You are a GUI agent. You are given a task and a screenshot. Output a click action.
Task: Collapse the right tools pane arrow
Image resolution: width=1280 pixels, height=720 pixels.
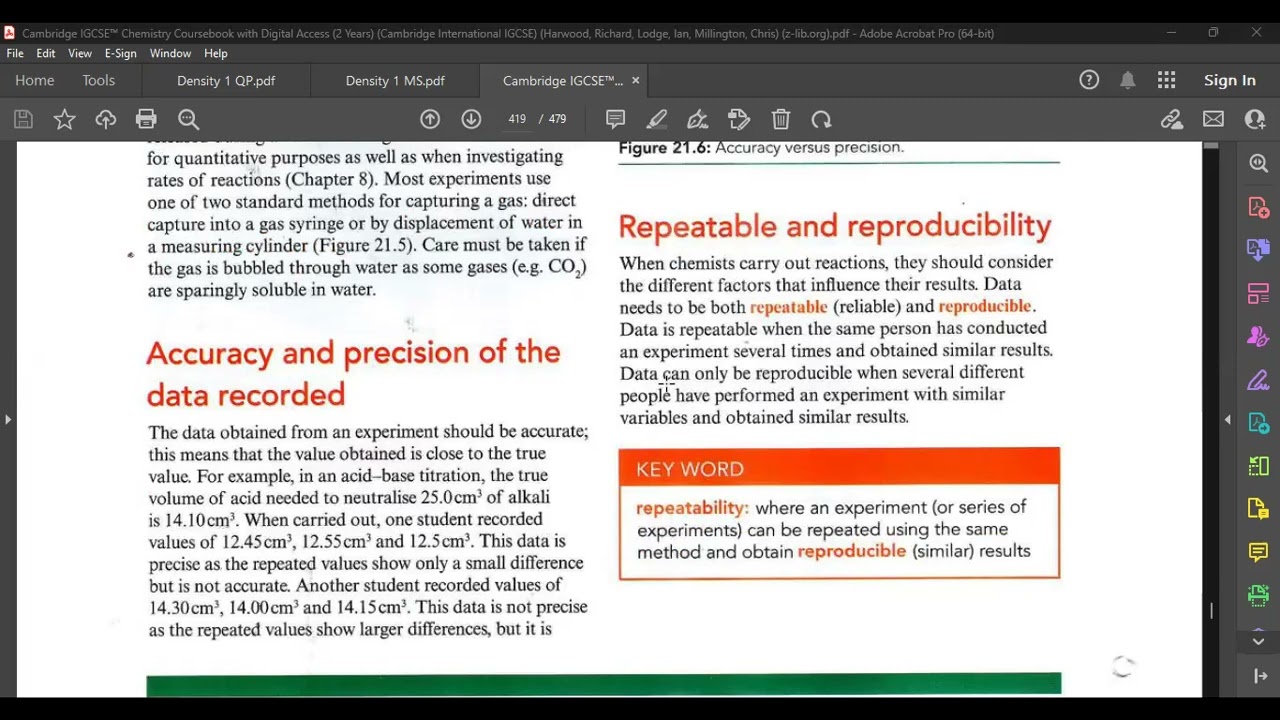1260,677
